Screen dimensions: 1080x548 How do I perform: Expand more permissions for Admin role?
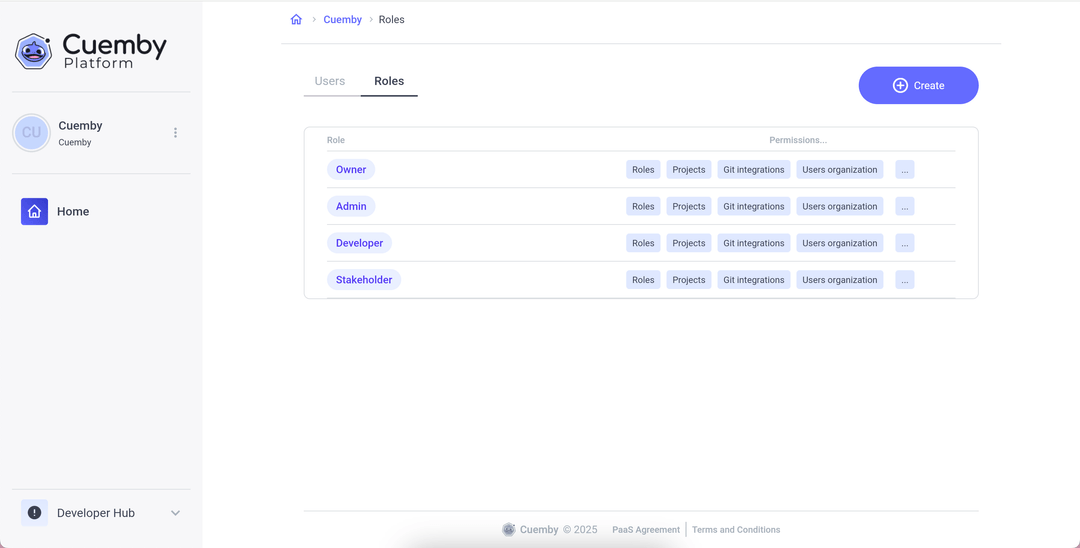click(904, 207)
